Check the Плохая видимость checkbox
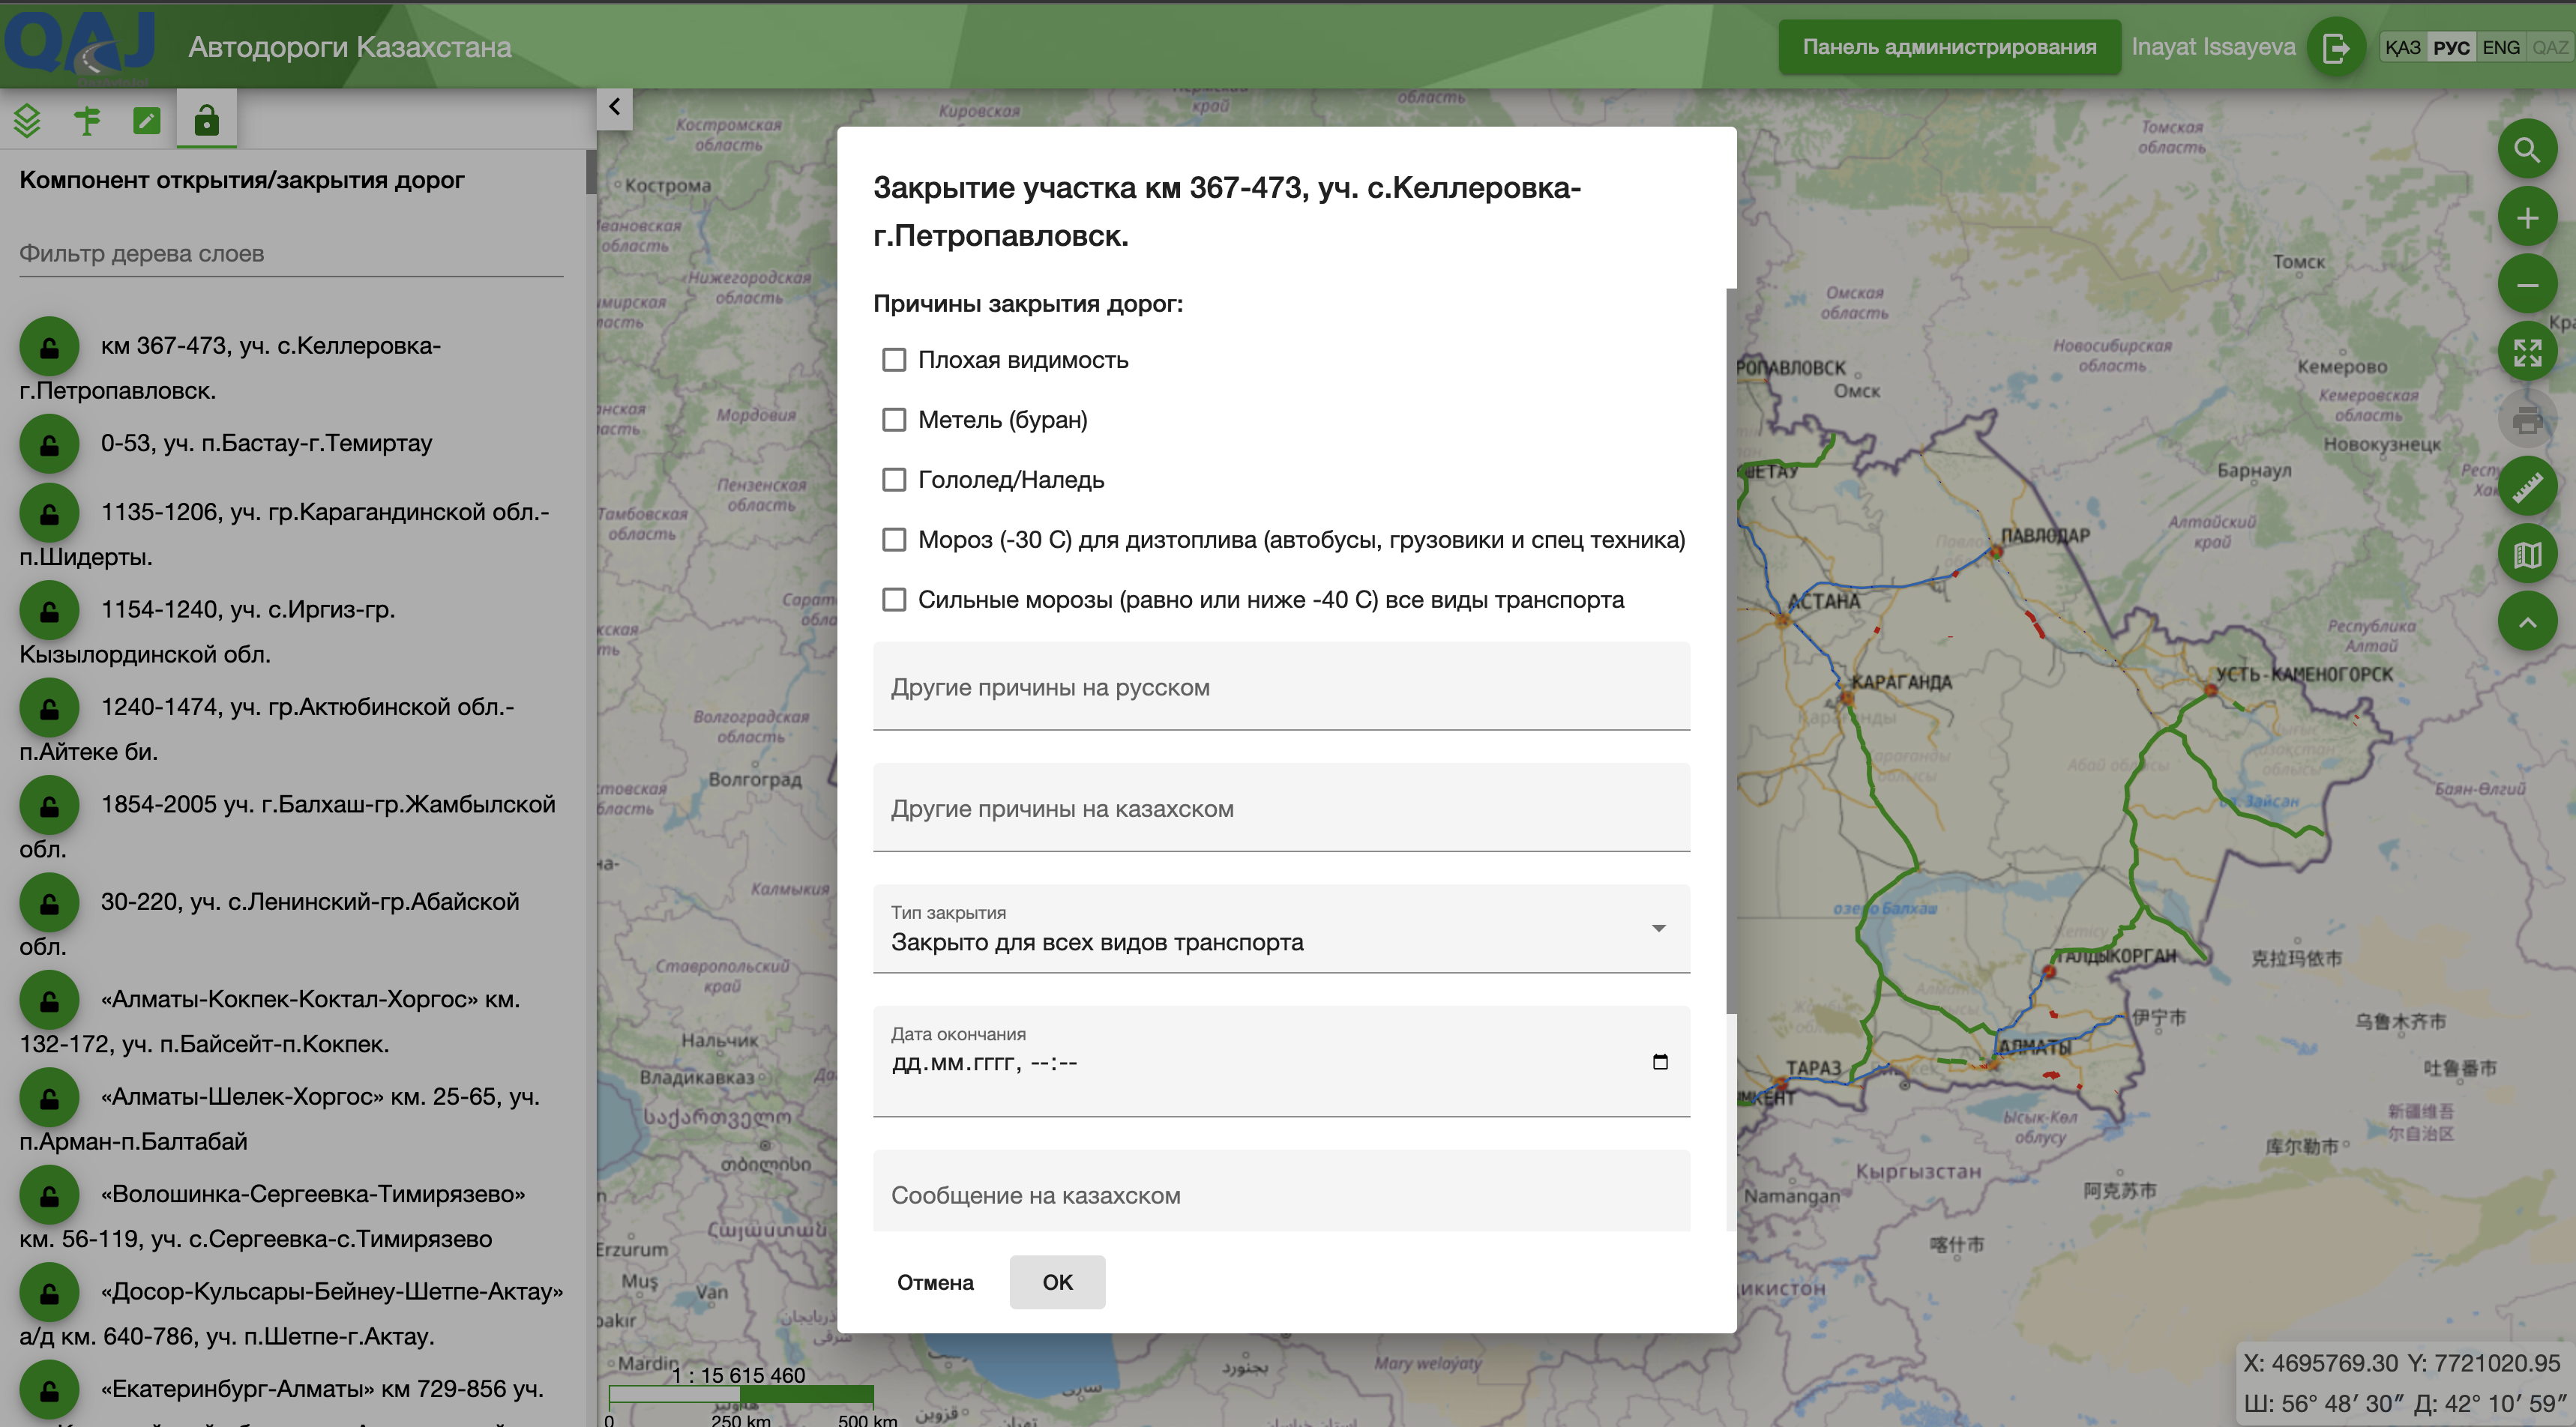2576x1427 pixels. (x=894, y=360)
